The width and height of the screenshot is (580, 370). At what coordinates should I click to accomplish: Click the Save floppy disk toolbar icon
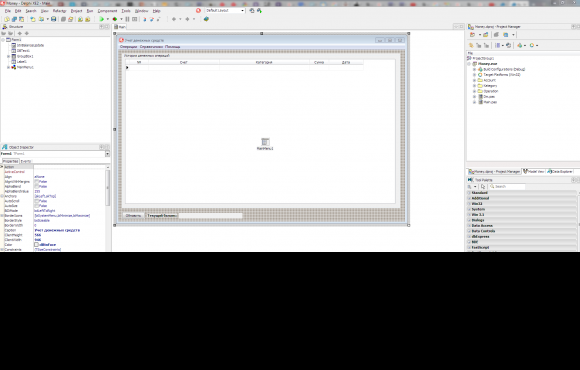point(54,19)
